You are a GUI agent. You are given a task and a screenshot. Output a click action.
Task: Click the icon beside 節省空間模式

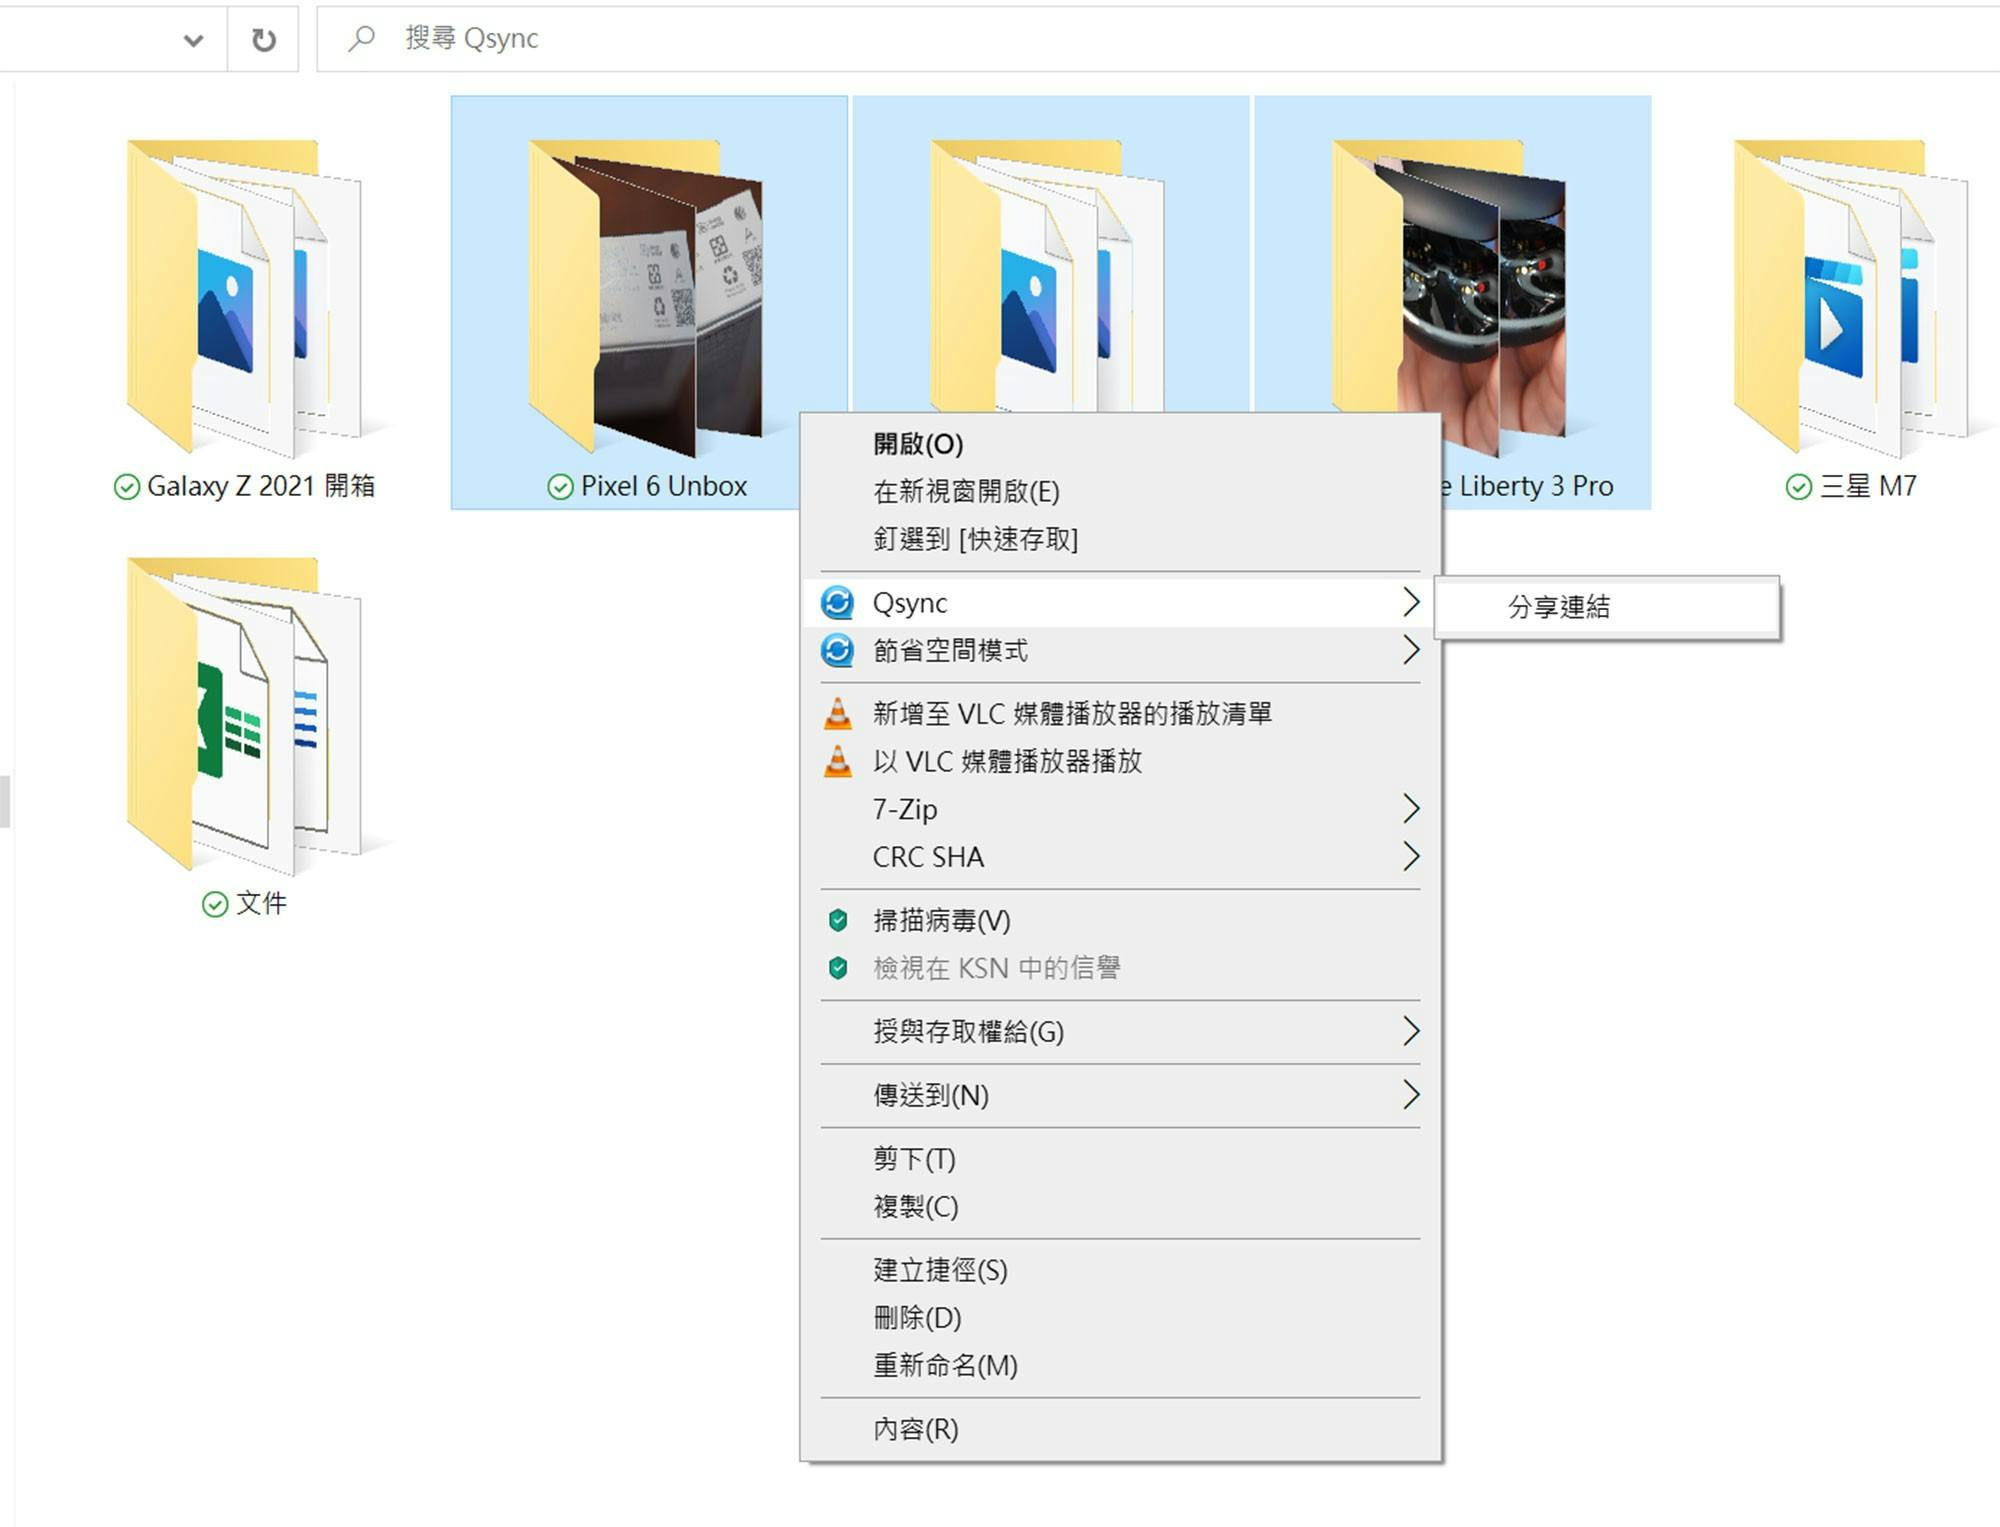[837, 651]
